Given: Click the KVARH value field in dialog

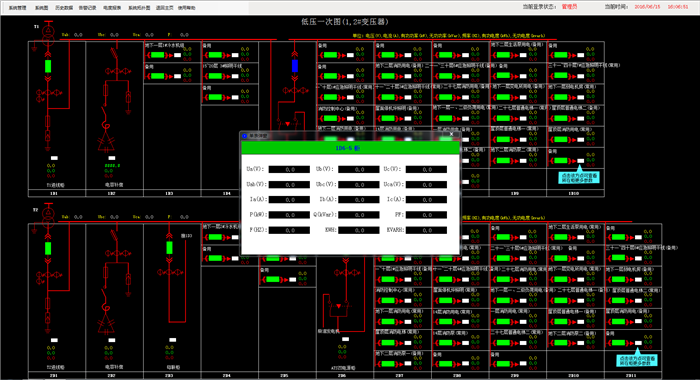Looking at the screenshot, I should point(426,230).
